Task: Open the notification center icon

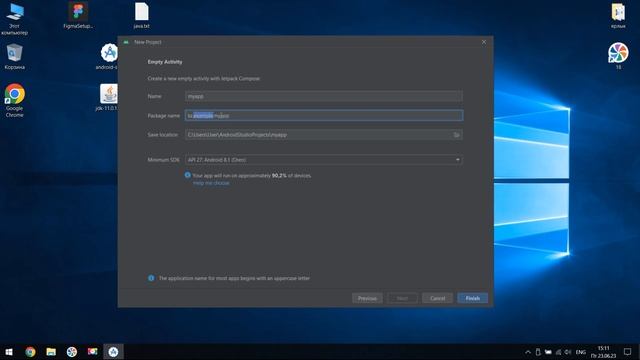Action: 628,352
